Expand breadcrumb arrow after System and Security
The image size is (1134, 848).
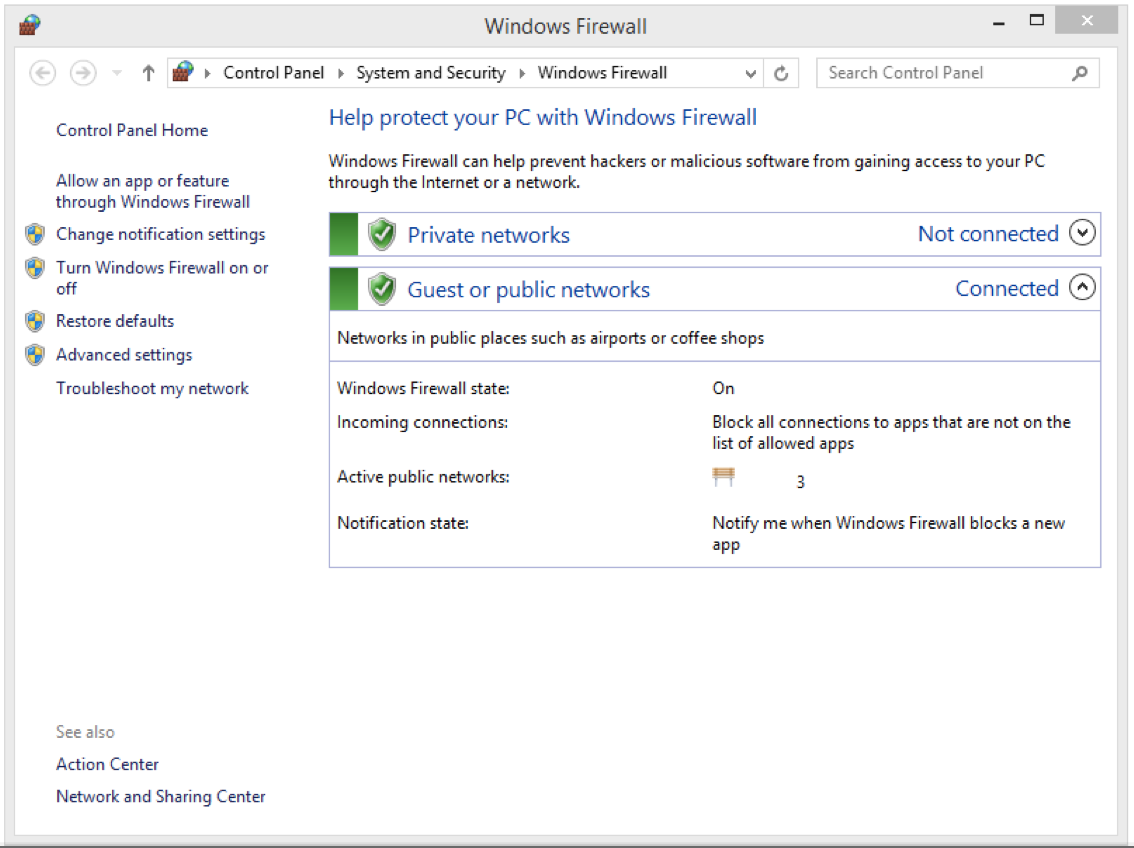point(522,73)
